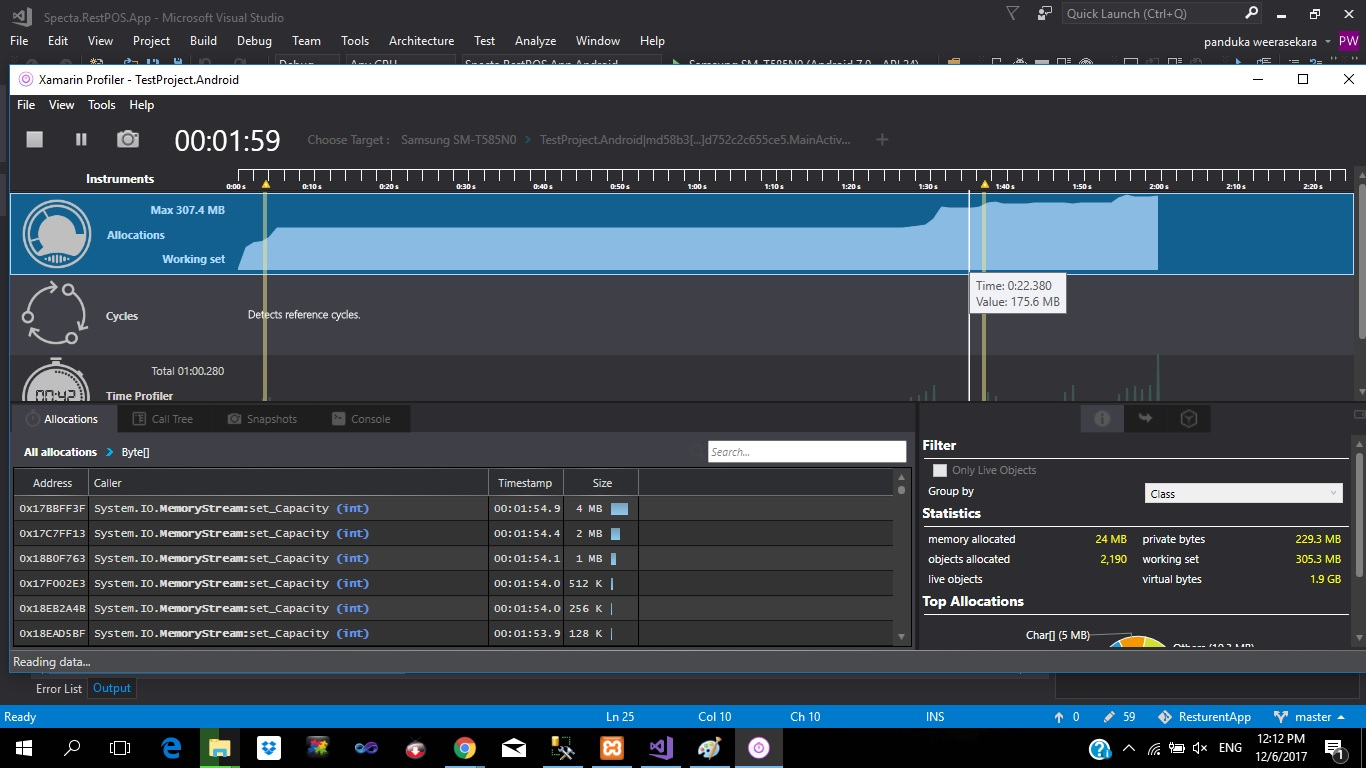1366x768 pixels.
Task: Switch to Visual Studio Output tab
Action: [x=112, y=688]
